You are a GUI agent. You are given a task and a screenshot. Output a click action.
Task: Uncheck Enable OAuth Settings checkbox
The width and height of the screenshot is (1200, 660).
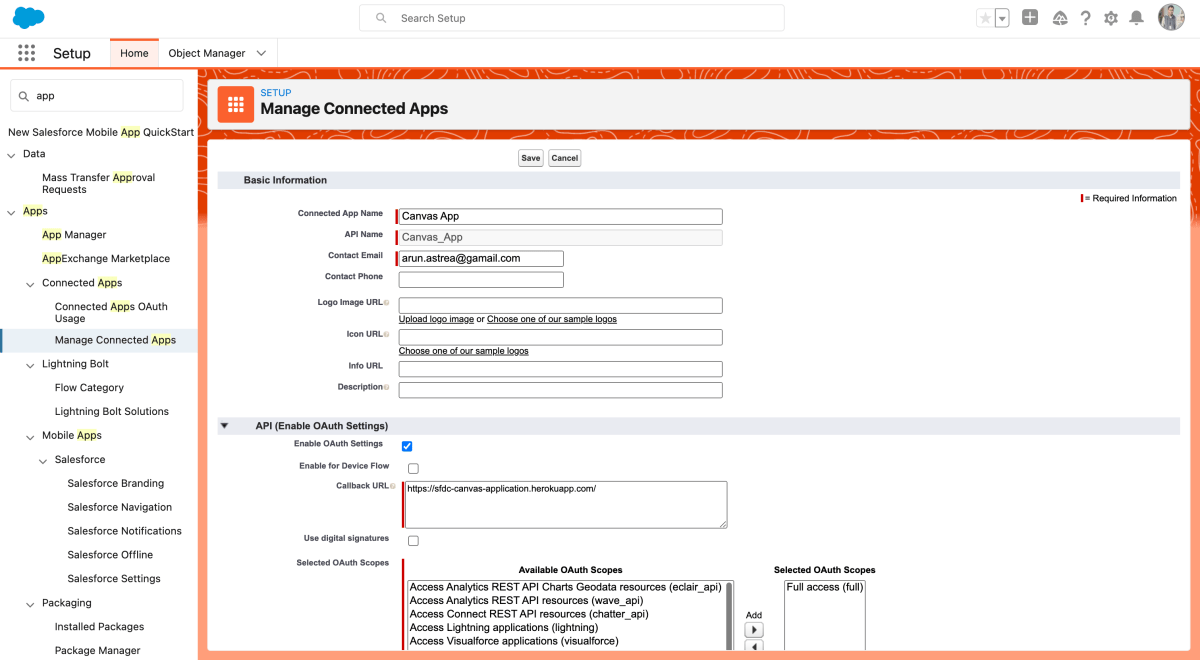tap(407, 446)
